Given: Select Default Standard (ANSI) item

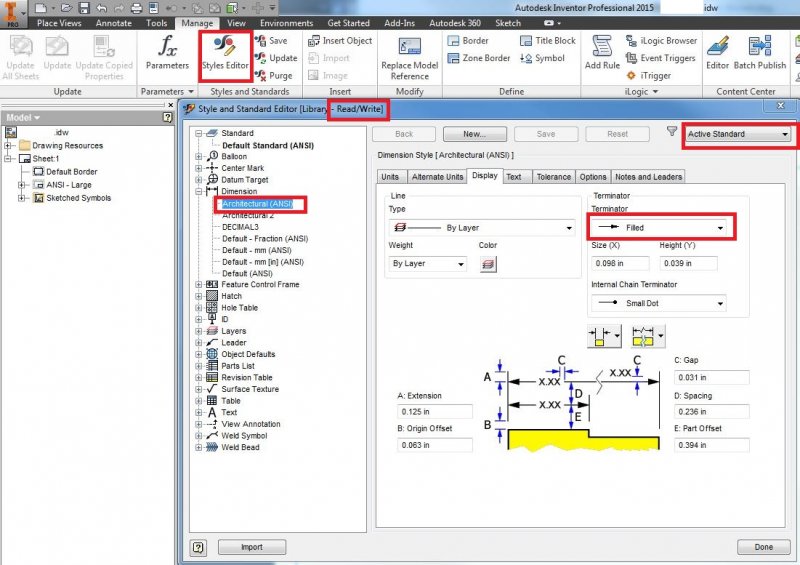Looking at the screenshot, I should 268,145.
